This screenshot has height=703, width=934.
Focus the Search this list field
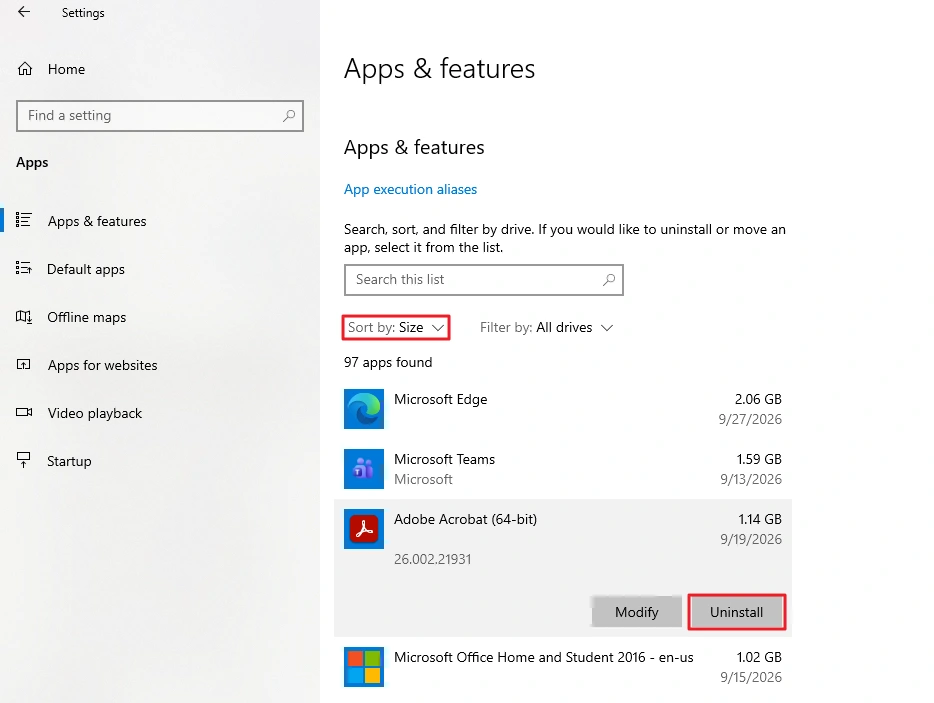(x=484, y=280)
